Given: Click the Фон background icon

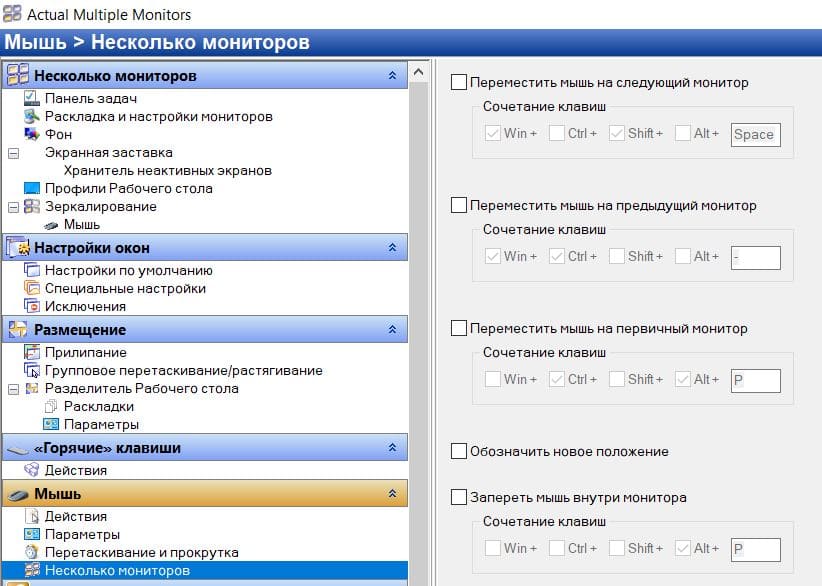Looking at the screenshot, I should (x=32, y=134).
